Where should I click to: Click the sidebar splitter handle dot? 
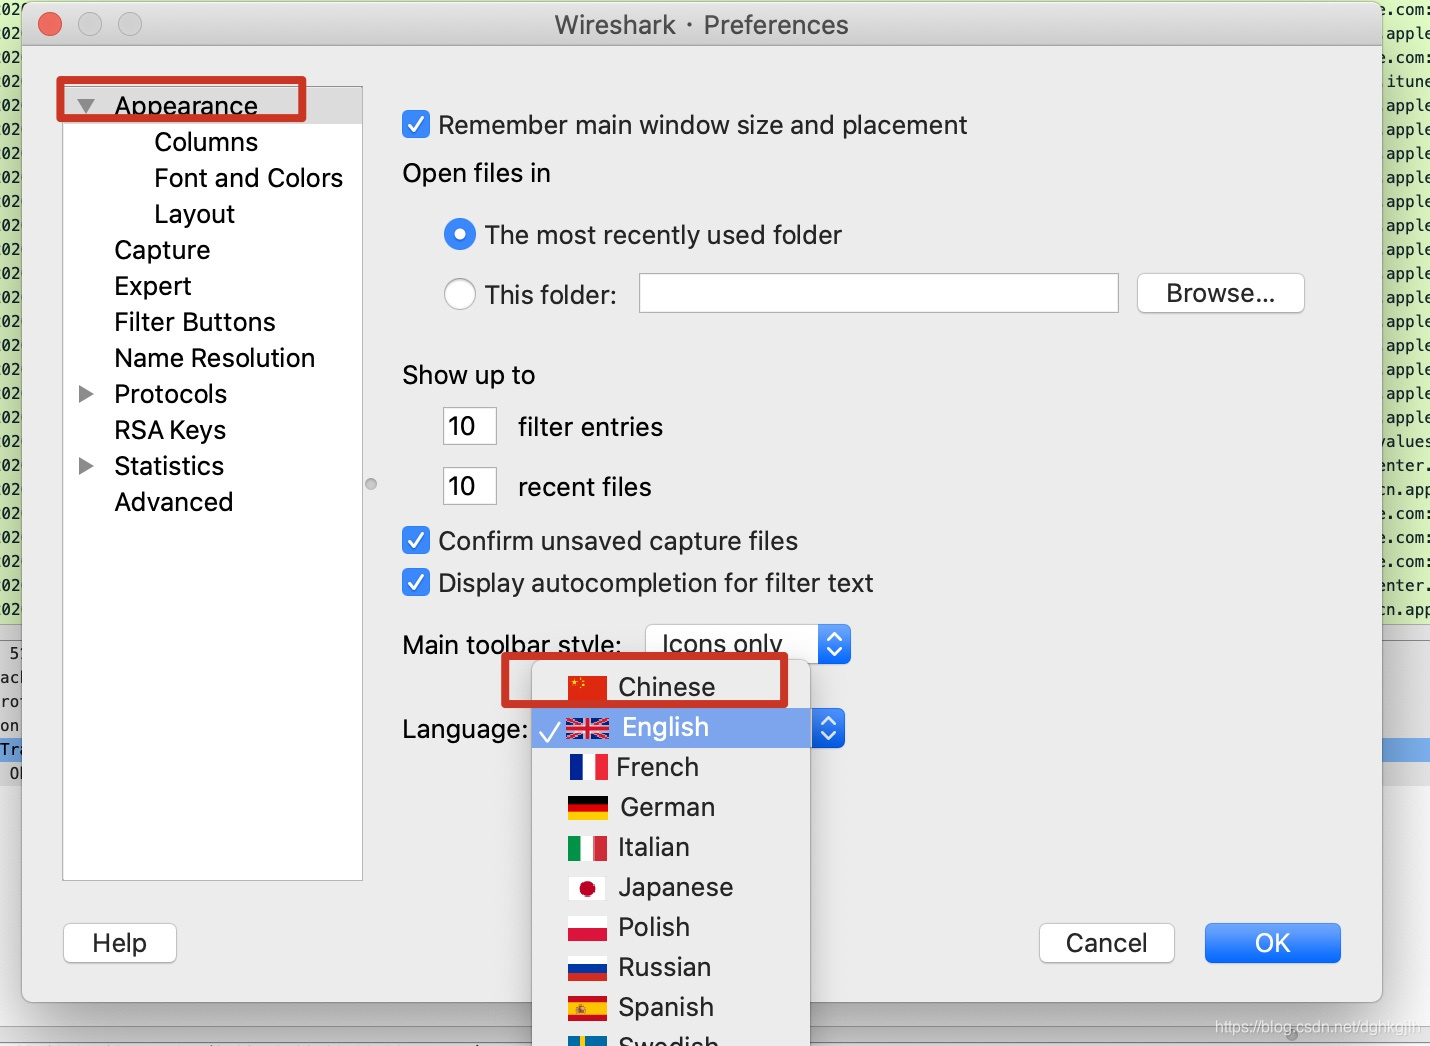point(371,484)
